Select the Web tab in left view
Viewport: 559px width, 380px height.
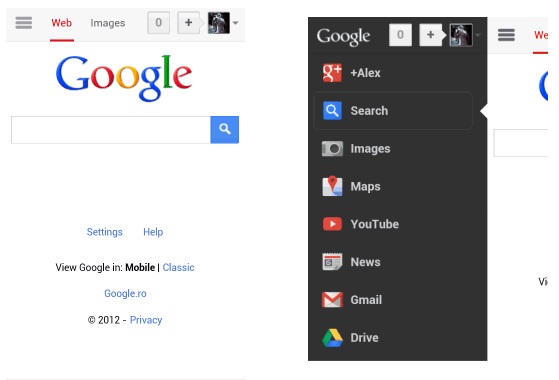[62, 23]
